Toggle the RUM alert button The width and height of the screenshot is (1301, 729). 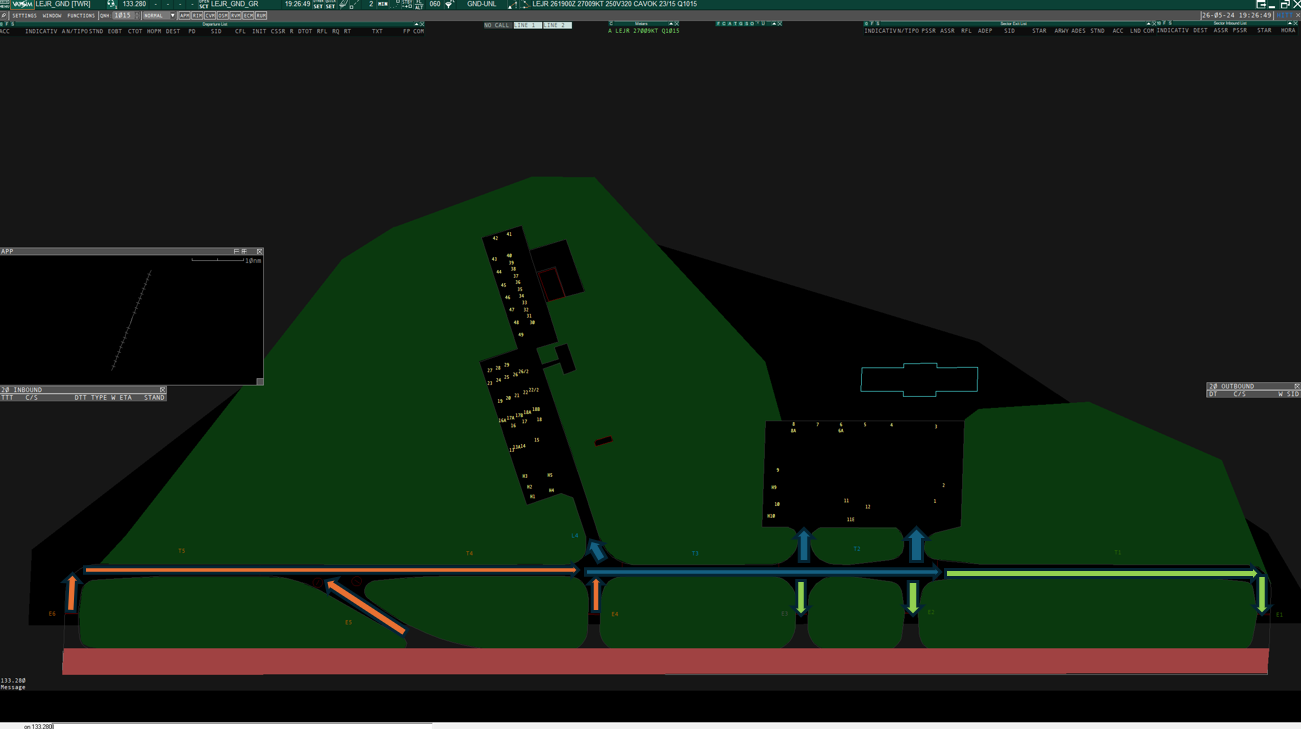[x=261, y=16]
